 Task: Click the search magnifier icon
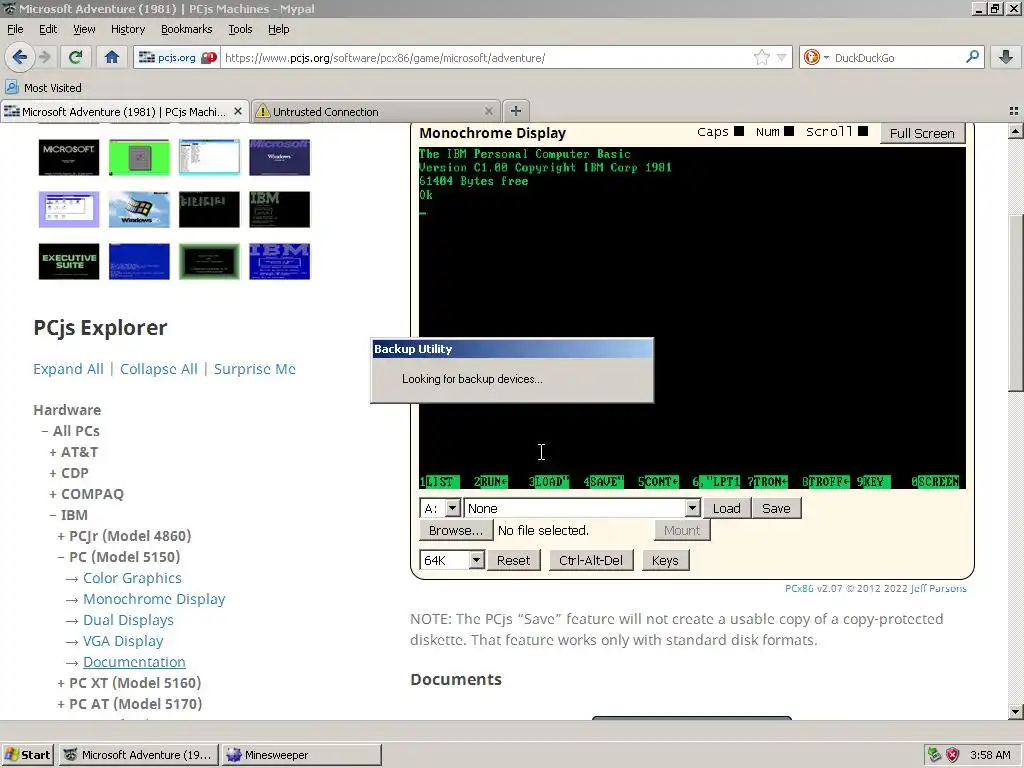coord(972,57)
